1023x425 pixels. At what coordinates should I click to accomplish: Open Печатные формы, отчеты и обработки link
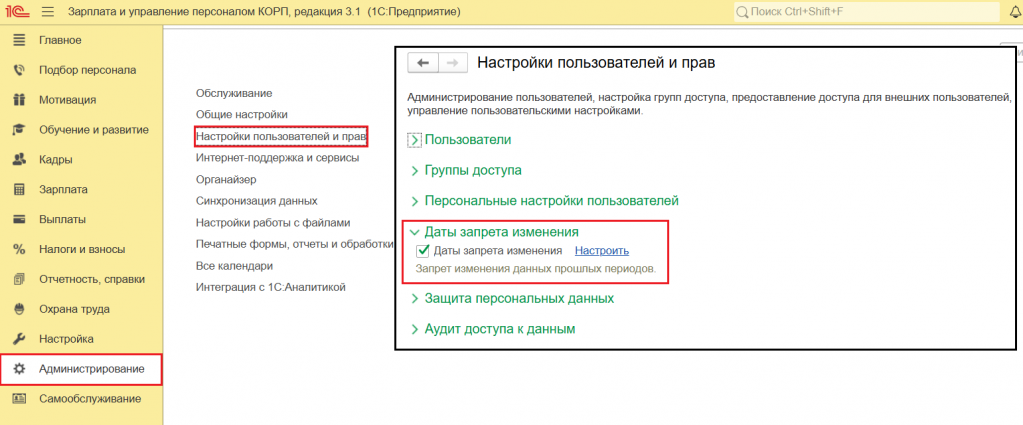click(295, 244)
